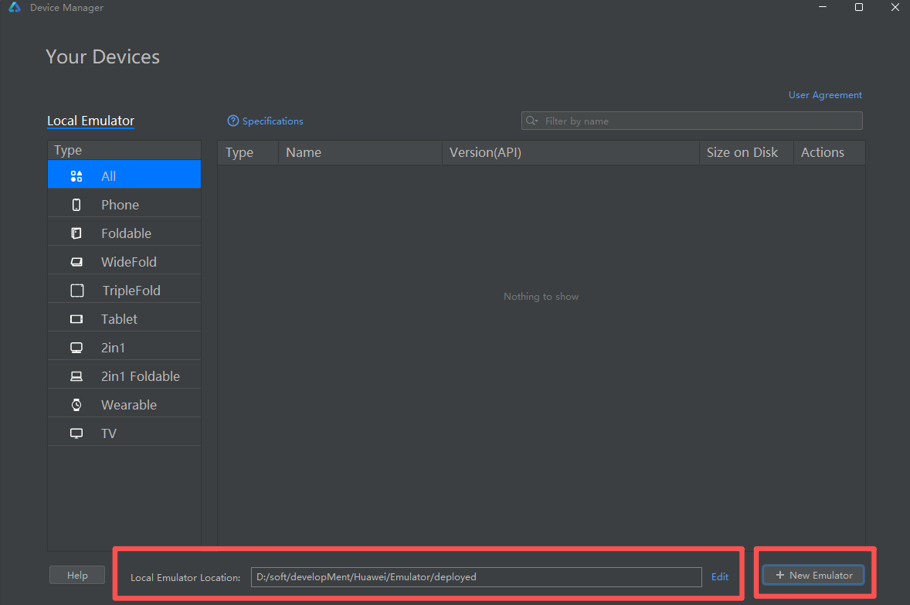Select the 2in1 Foldable type row
Screen dimensions: 910x605
pyautogui.click(x=124, y=376)
